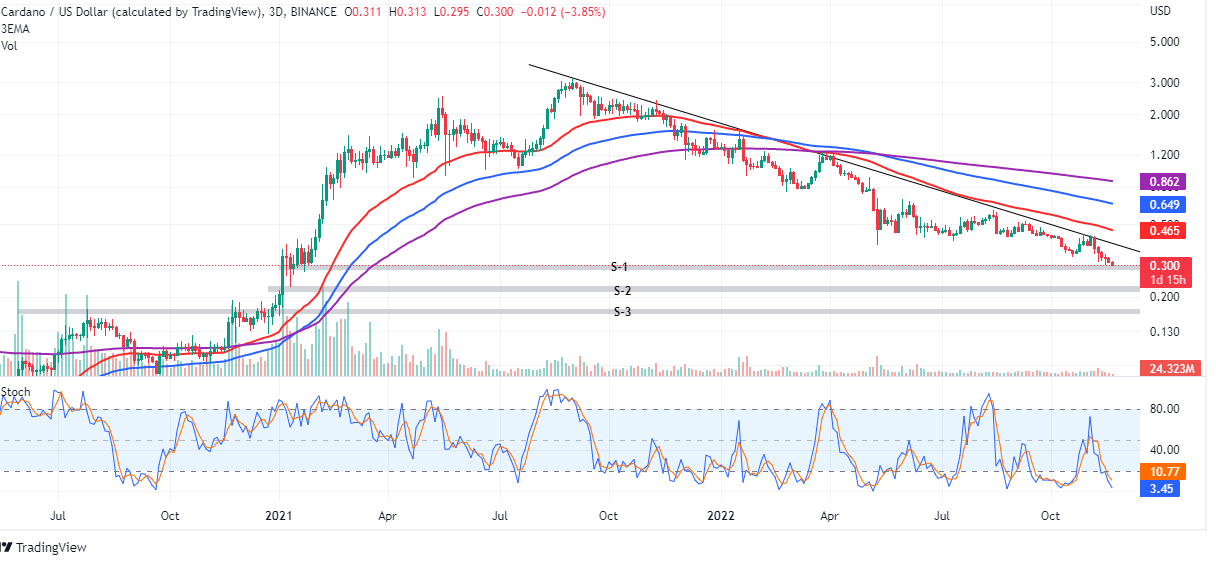Open the Vol indicator legend
Image resolution: width=1216 pixels, height=565 pixels.
(x=9, y=45)
